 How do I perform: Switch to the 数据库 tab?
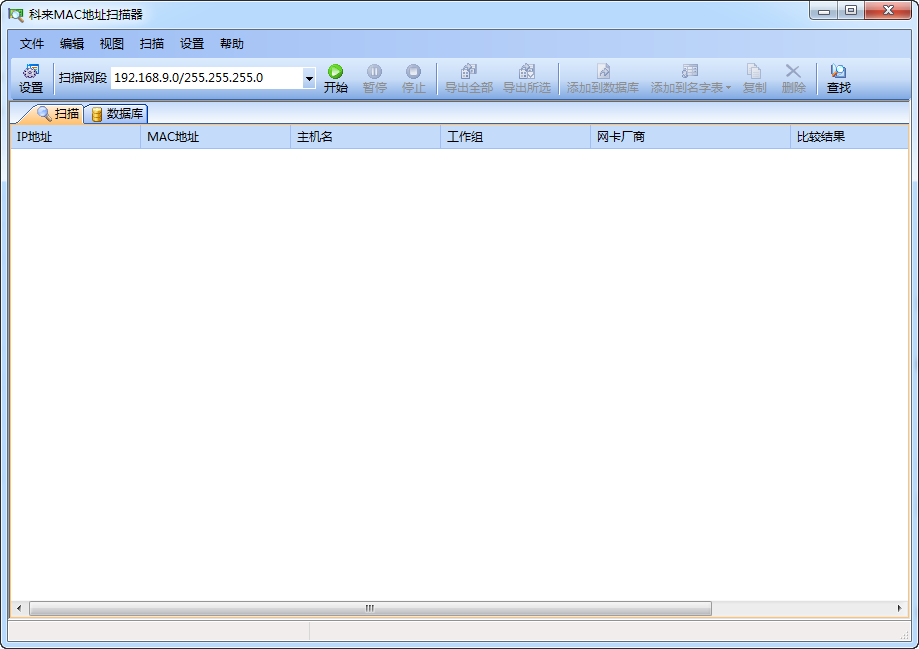117,113
